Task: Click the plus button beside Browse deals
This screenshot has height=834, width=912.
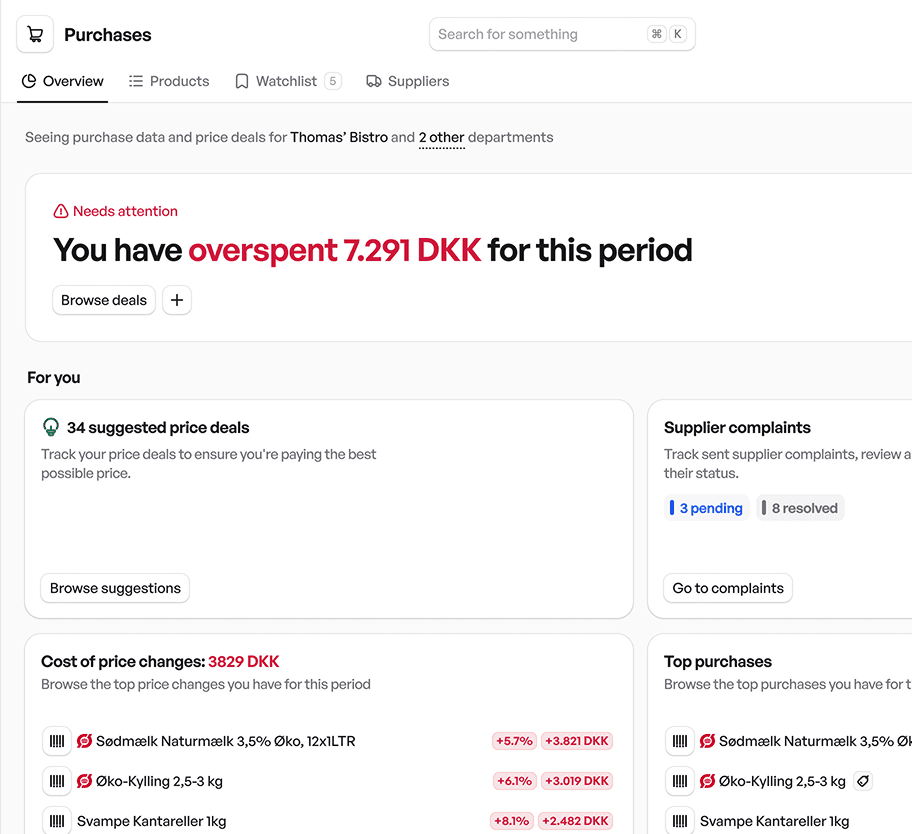Action: pyautogui.click(x=177, y=300)
